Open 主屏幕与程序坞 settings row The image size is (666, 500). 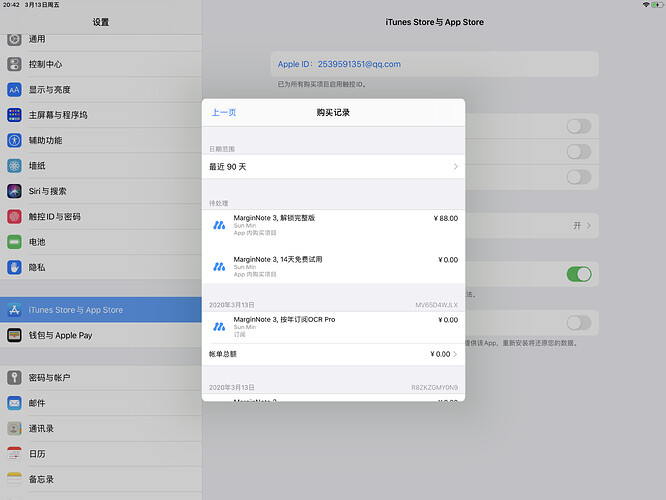tap(101, 115)
